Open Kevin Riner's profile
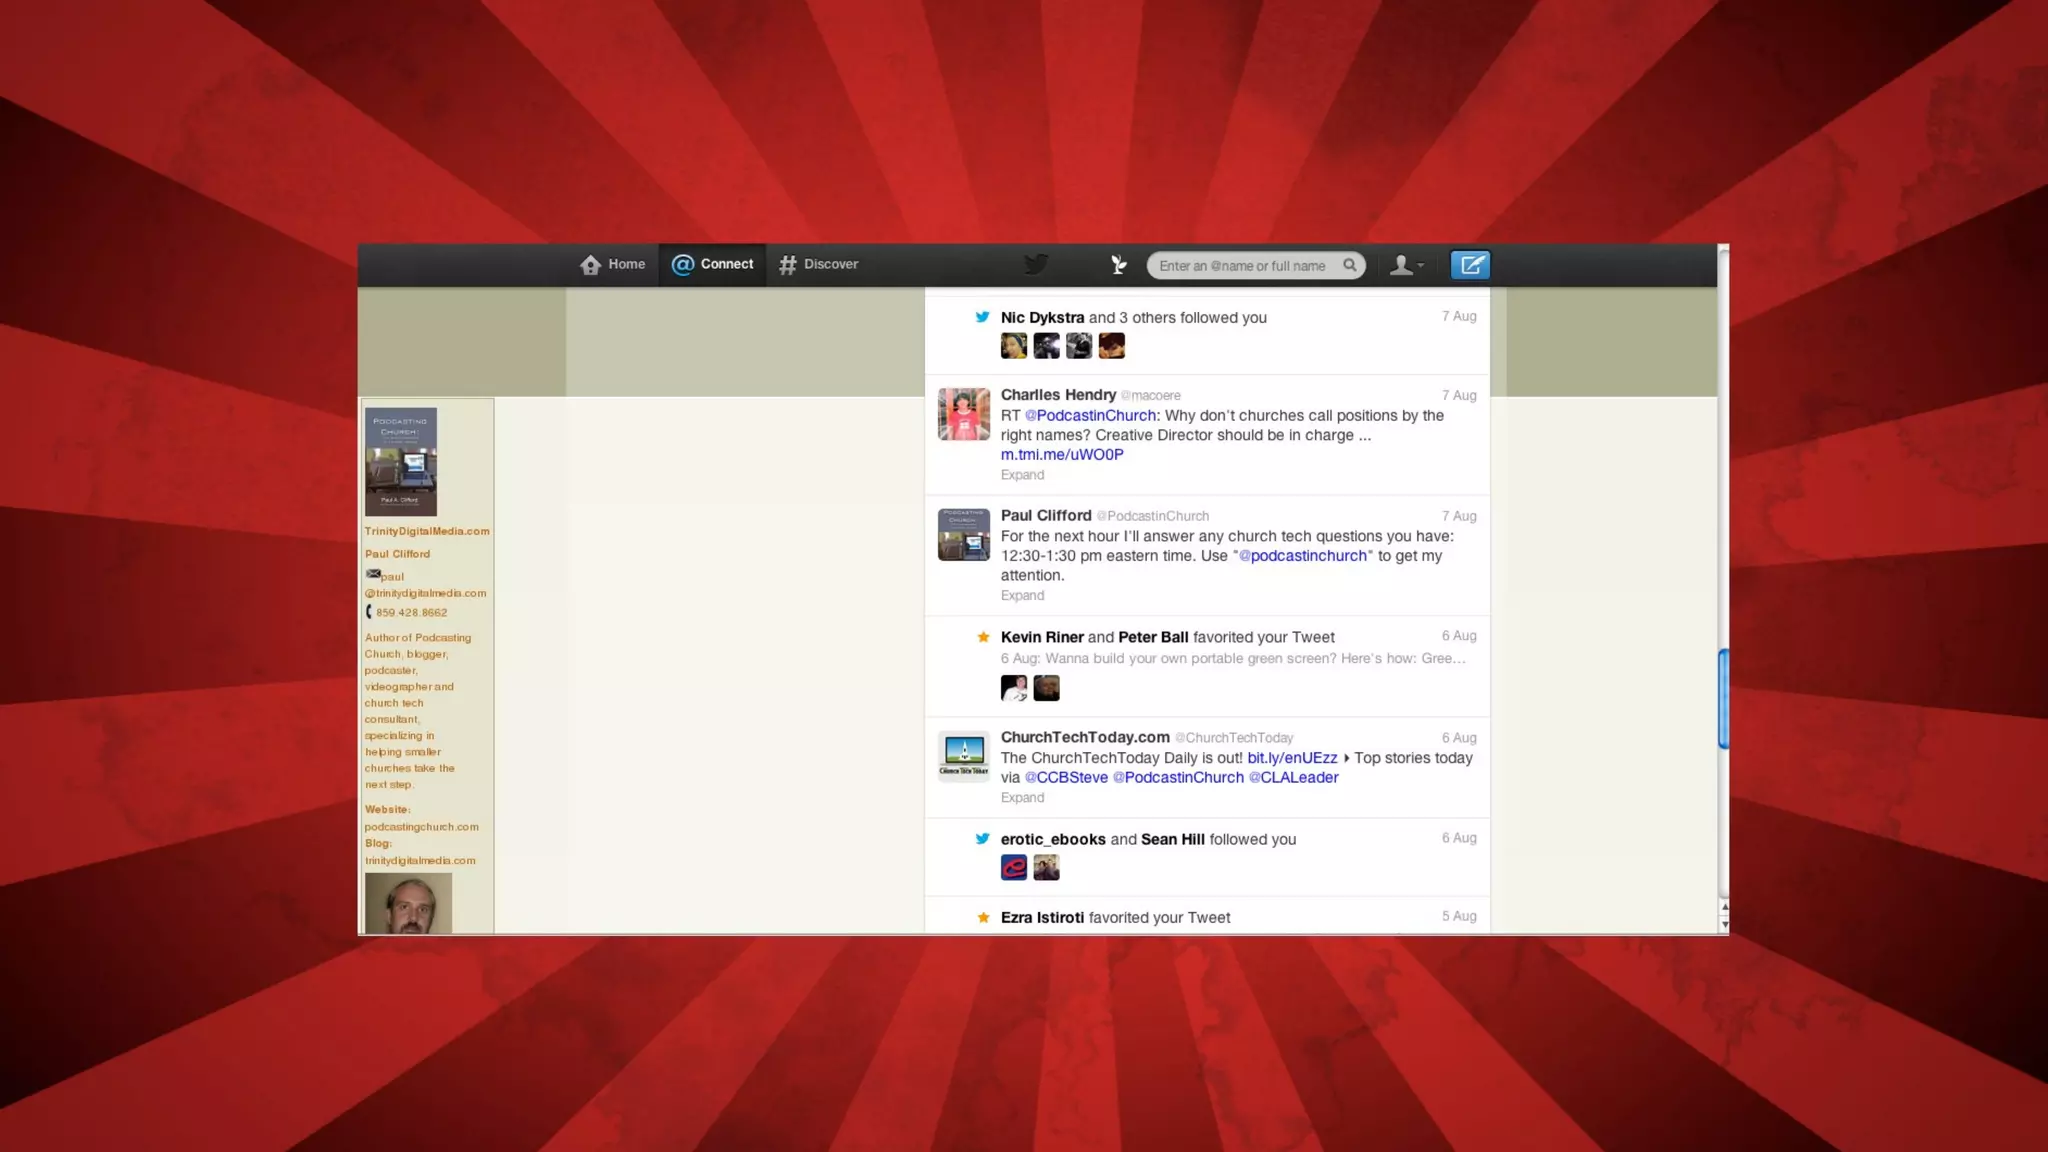 pyautogui.click(x=1042, y=638)
